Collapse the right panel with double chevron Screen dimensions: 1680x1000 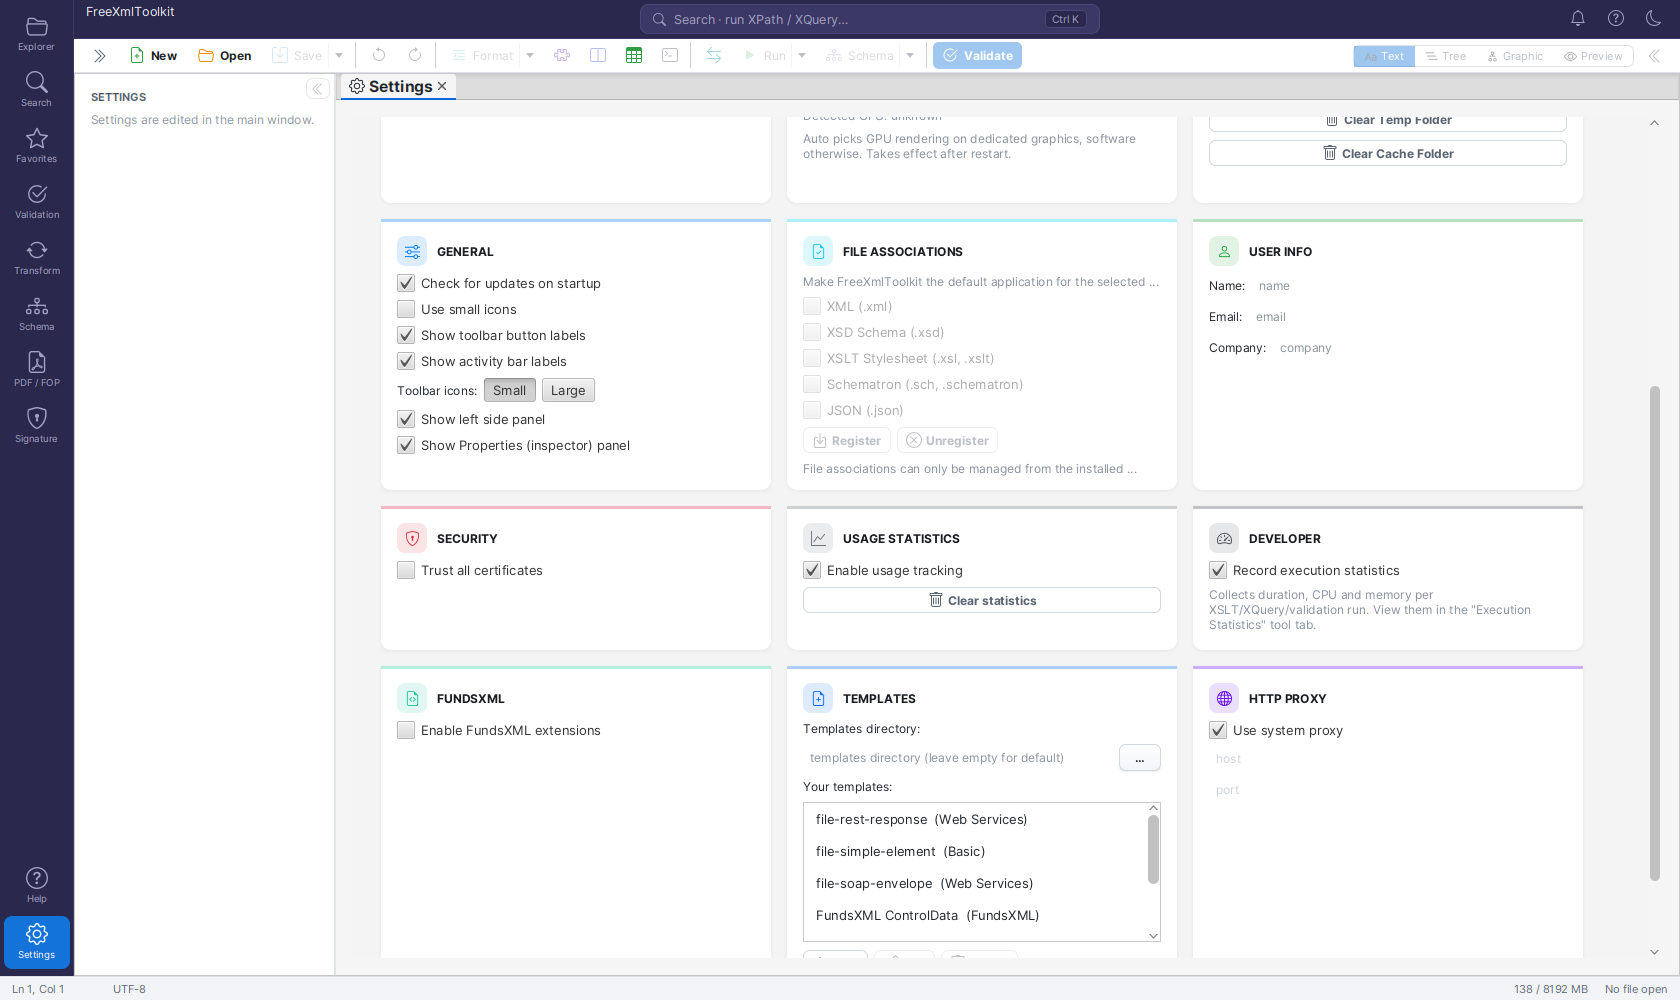(x=1654, y=56)
